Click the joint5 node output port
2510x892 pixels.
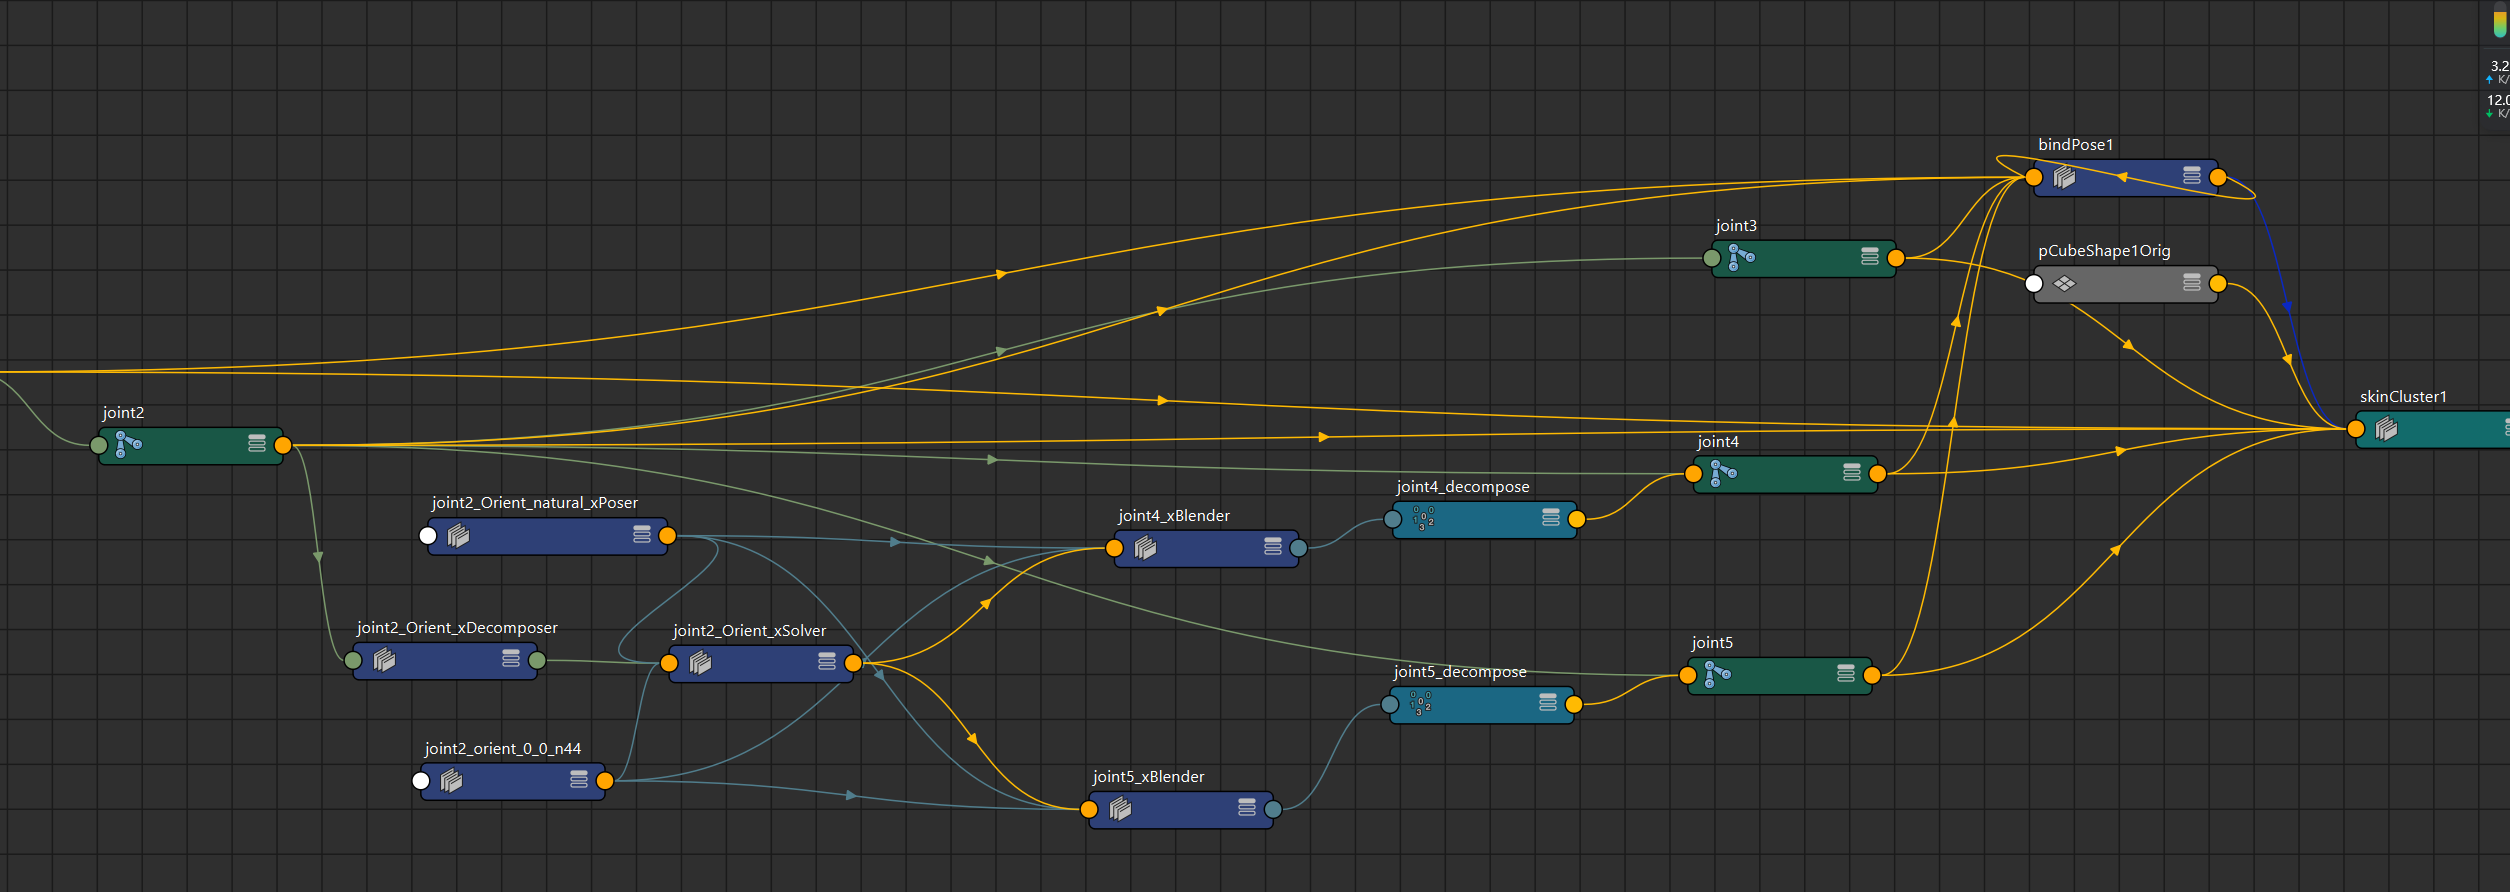pyautogui.click(x=1872, y=675)
